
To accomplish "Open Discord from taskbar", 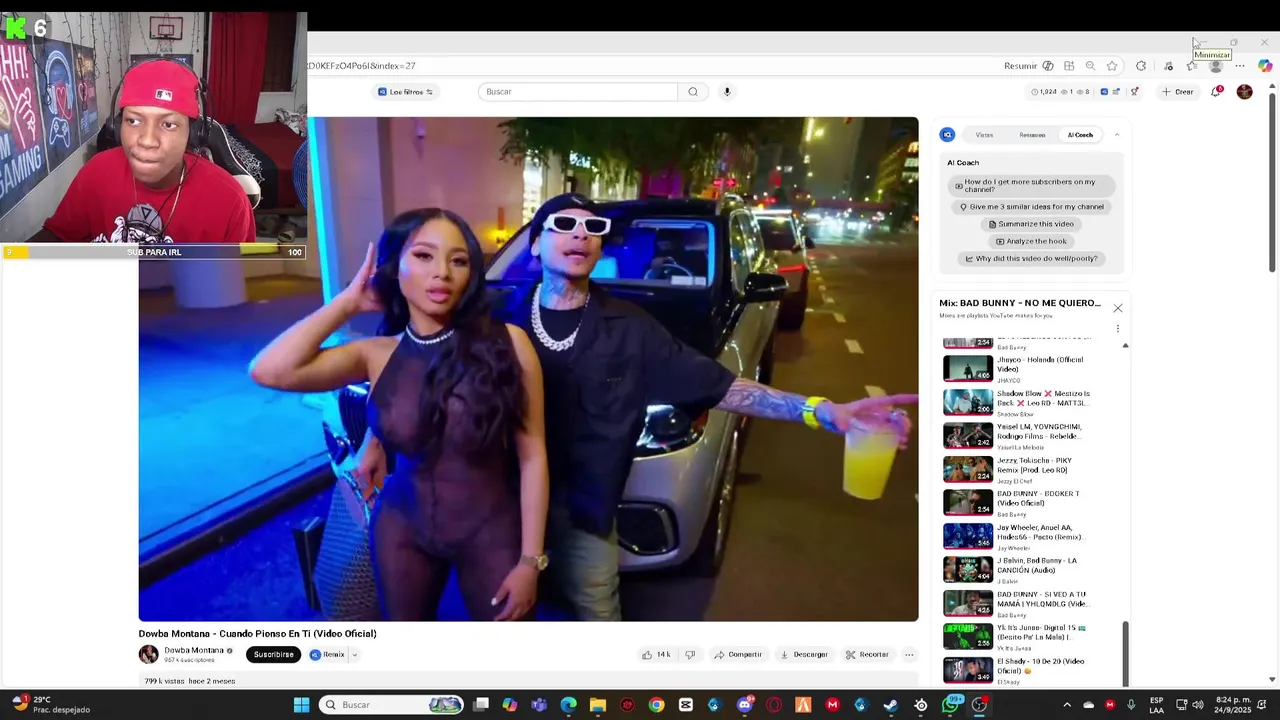I will click(x=744, y=705).
